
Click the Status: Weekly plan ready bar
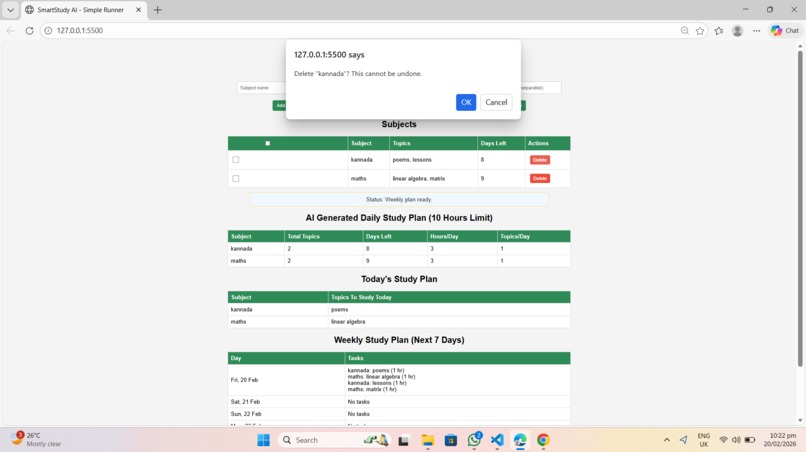(x=399, y=200)
